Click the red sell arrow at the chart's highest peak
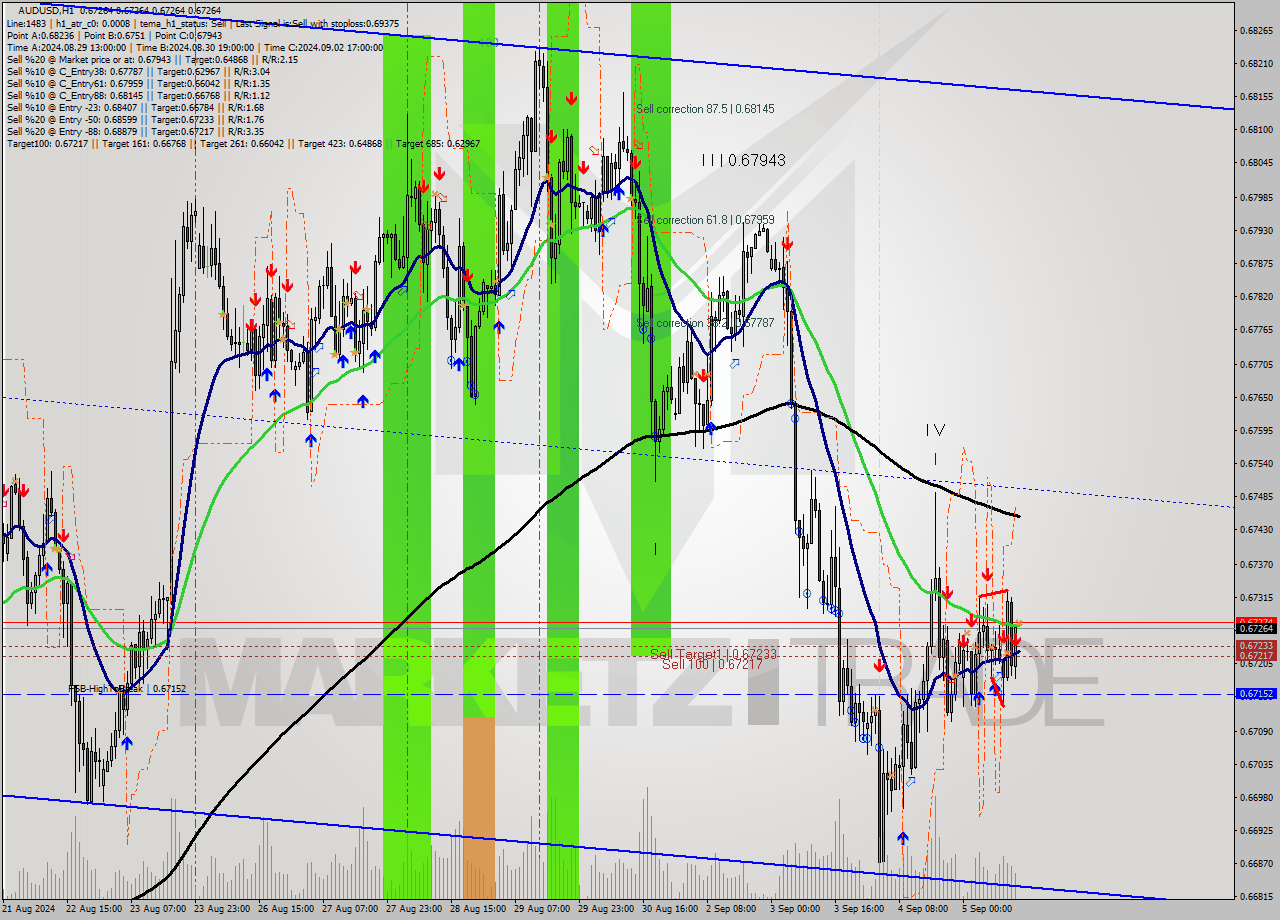The width and height of the screenshot is (1280, 920). [x=572, y=98]
